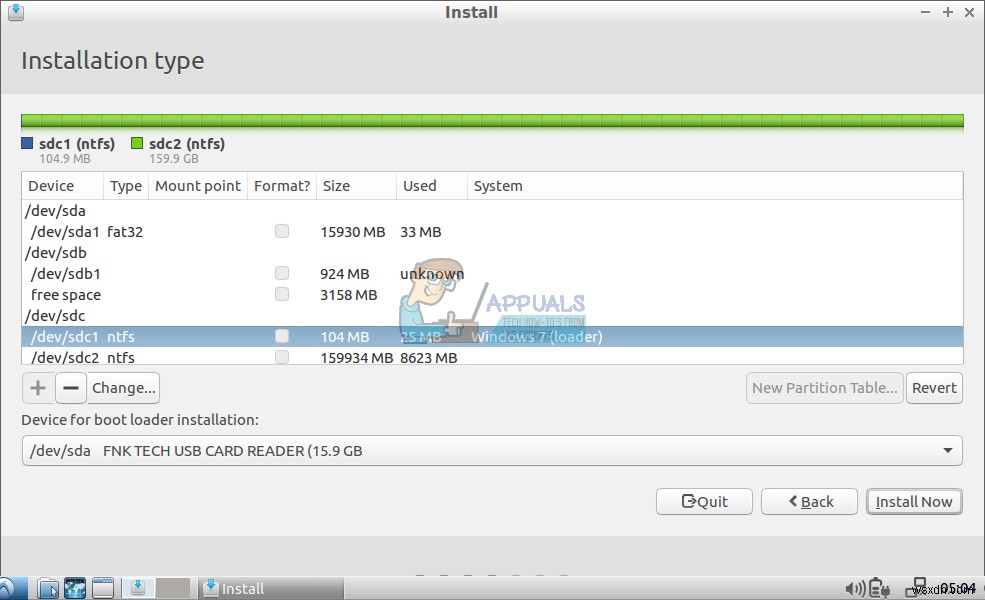Quit the installer
Screen dimensions: 985x600
pyautogui.click(x=704, y=501)
